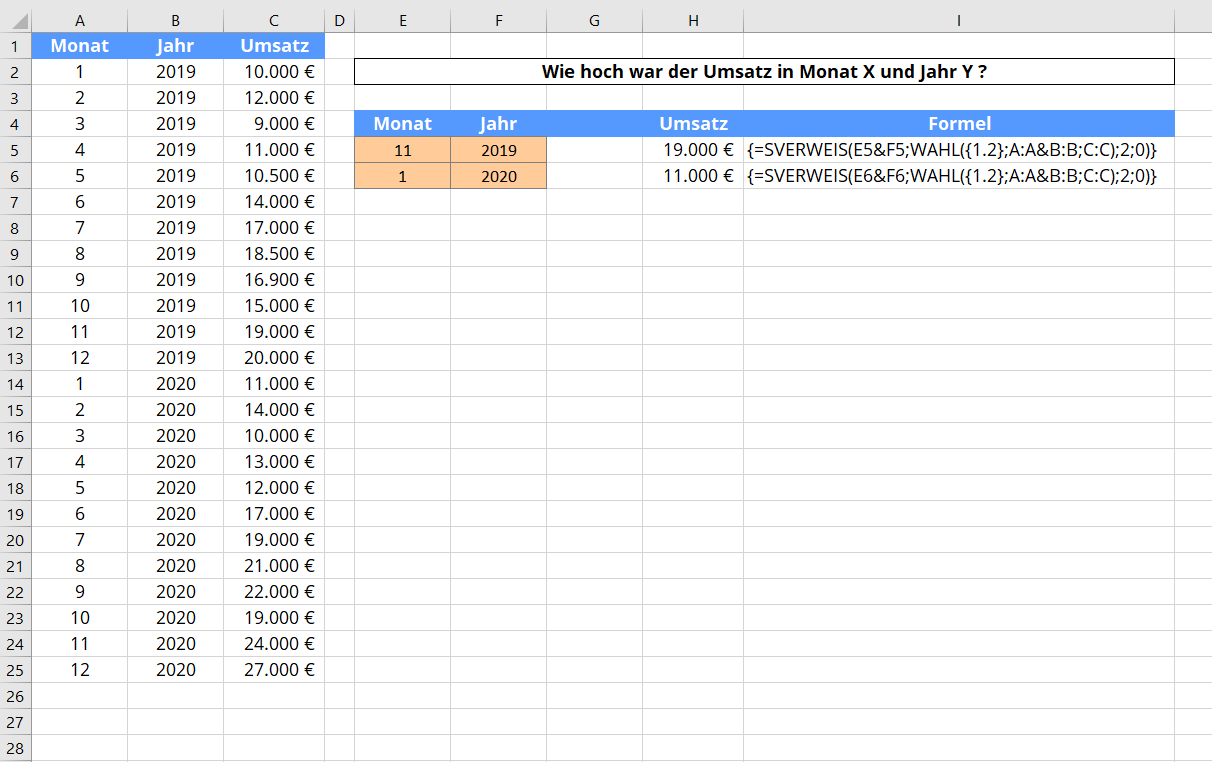The width and height of the screenshot is (1212, 762).
Task: Select orange Jahr input cell showing 2020
Action: tap(498, 176)
